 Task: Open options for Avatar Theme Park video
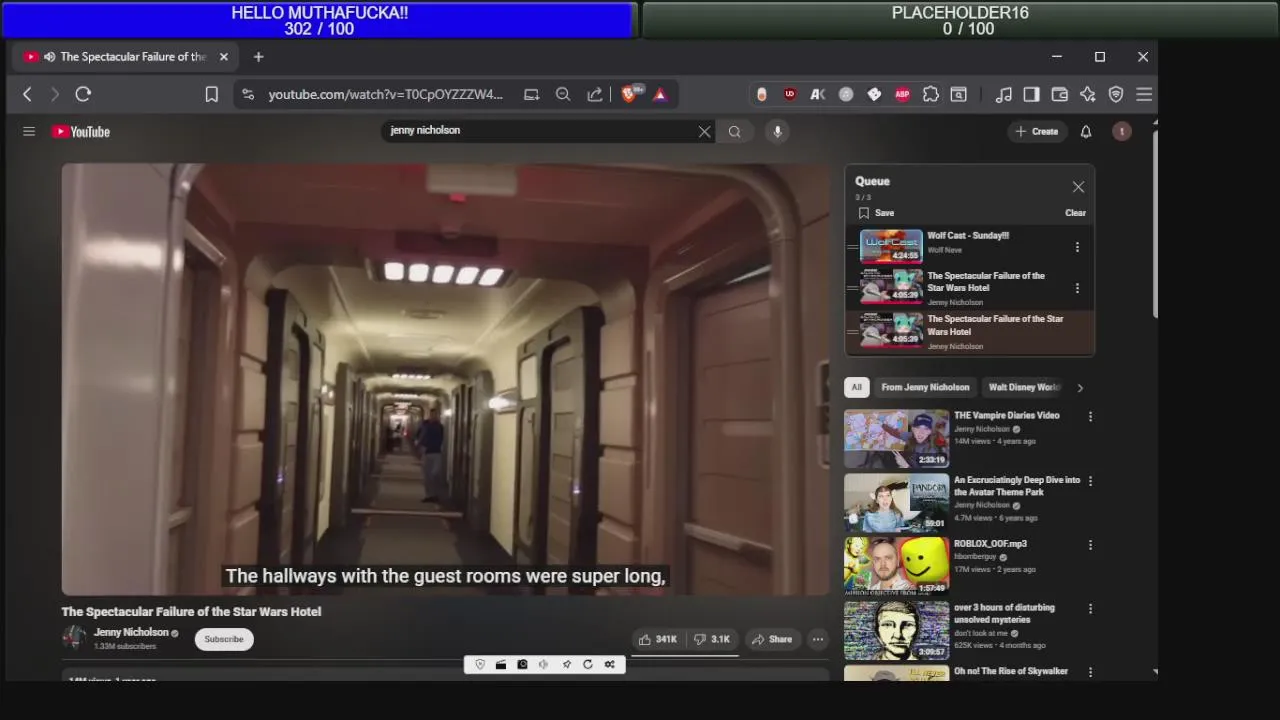click(1090, 481)
